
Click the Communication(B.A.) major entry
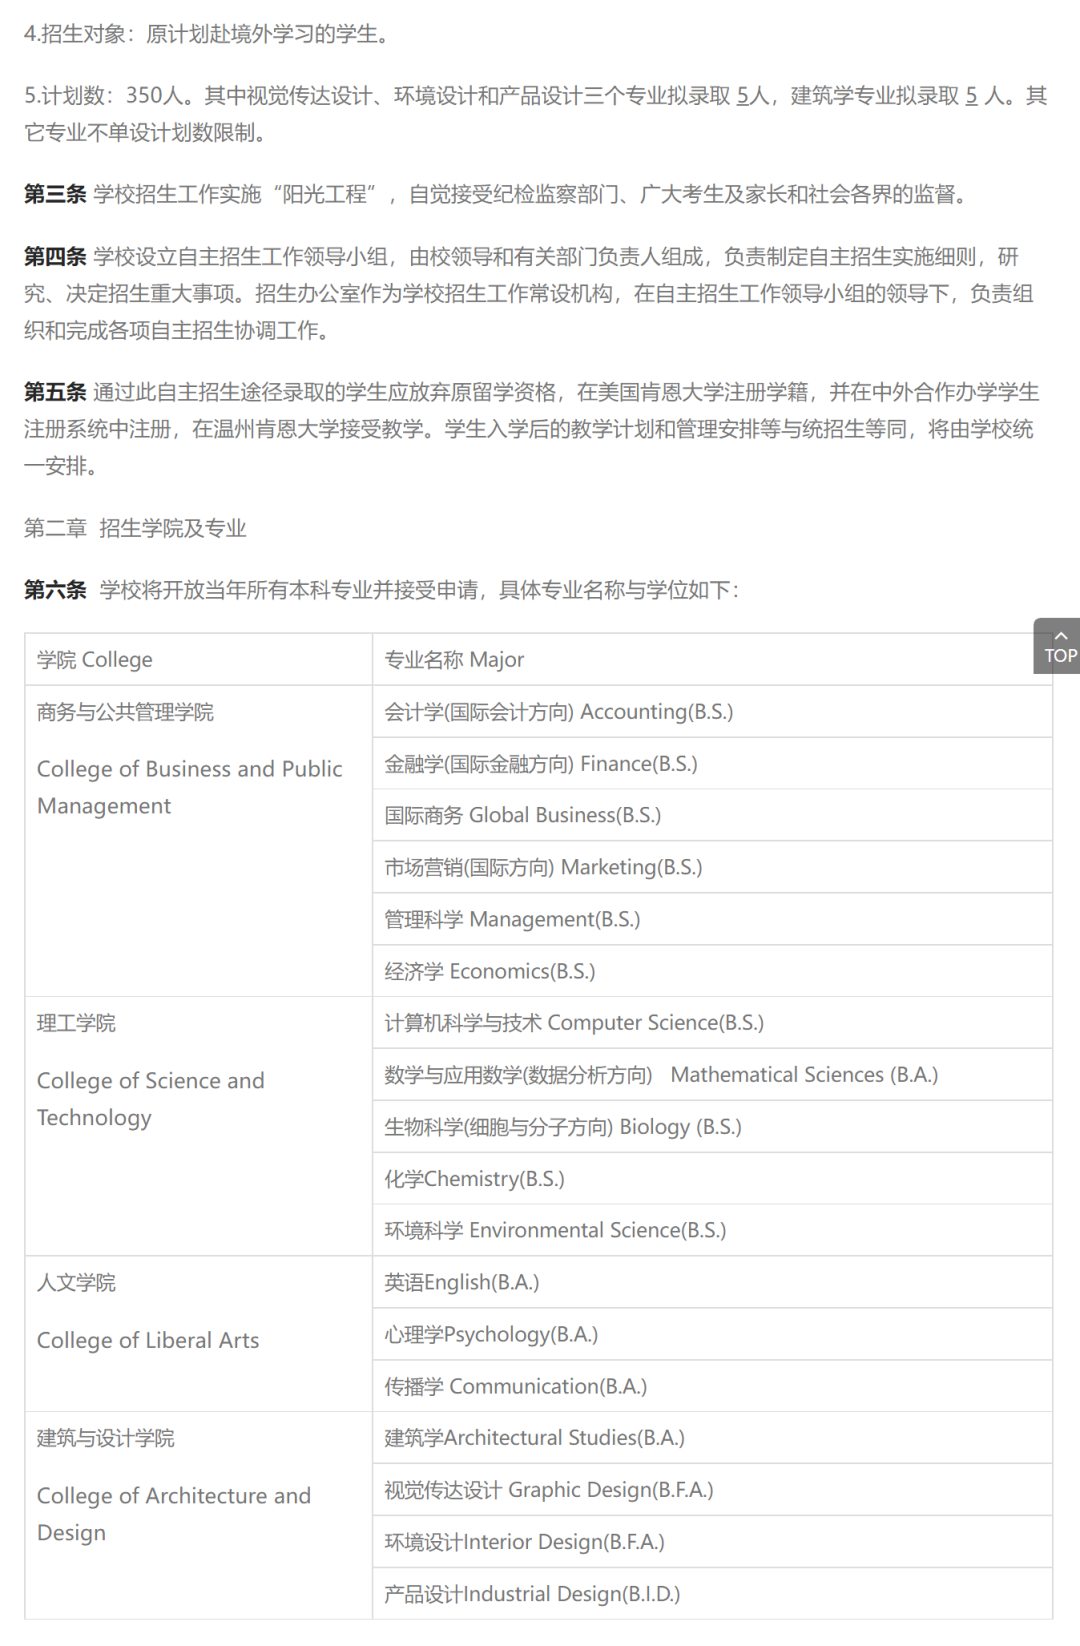[712, 1387]
